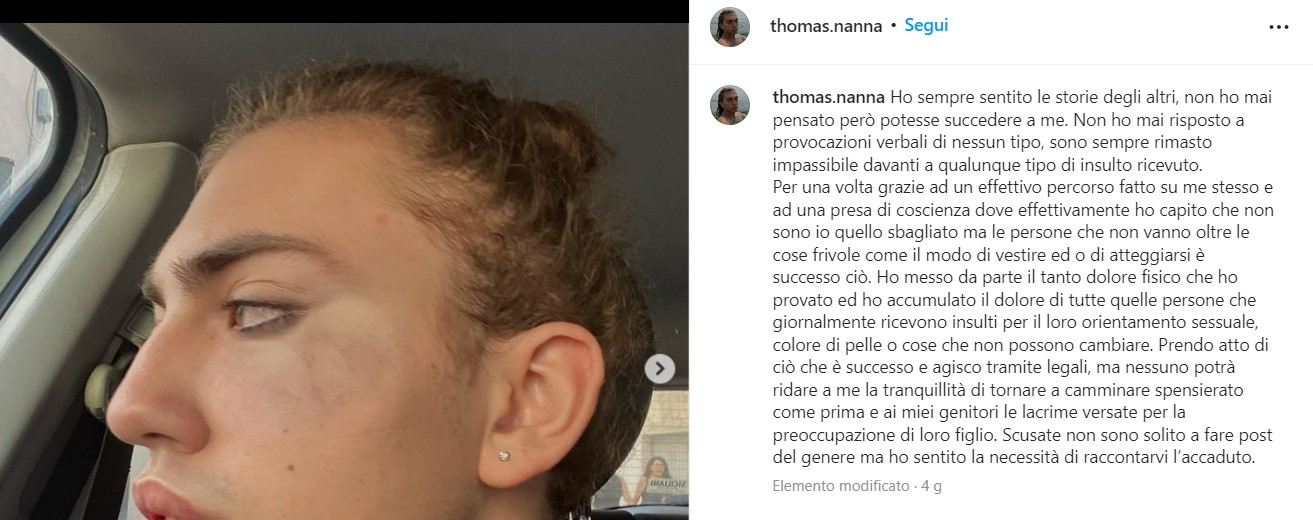Image resolution: width=1313 pixels, height=520 pixels.
Task: Click the woman visible through car window
Action: (655, 480)
